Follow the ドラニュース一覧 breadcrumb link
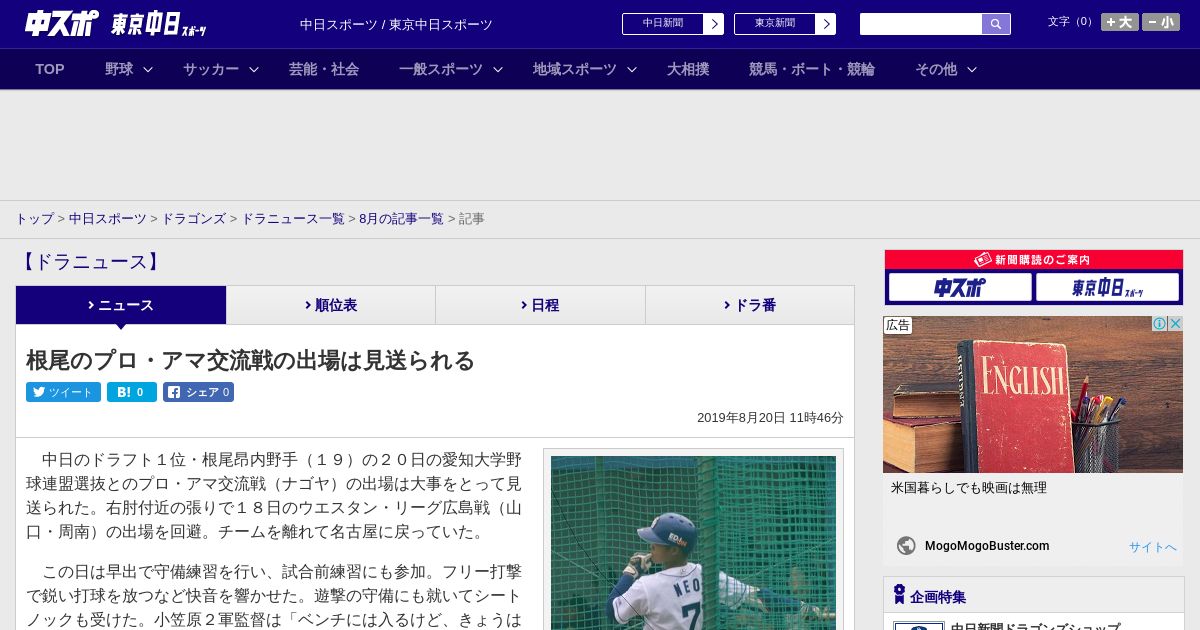 pyautogui.click(x=293, y=219)
